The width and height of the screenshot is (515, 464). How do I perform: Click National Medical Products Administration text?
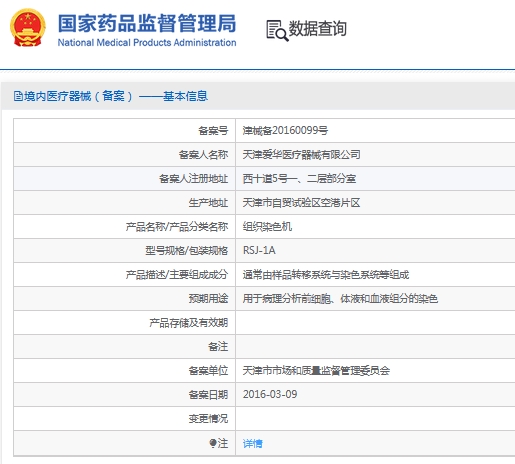(x=147, y=43)
